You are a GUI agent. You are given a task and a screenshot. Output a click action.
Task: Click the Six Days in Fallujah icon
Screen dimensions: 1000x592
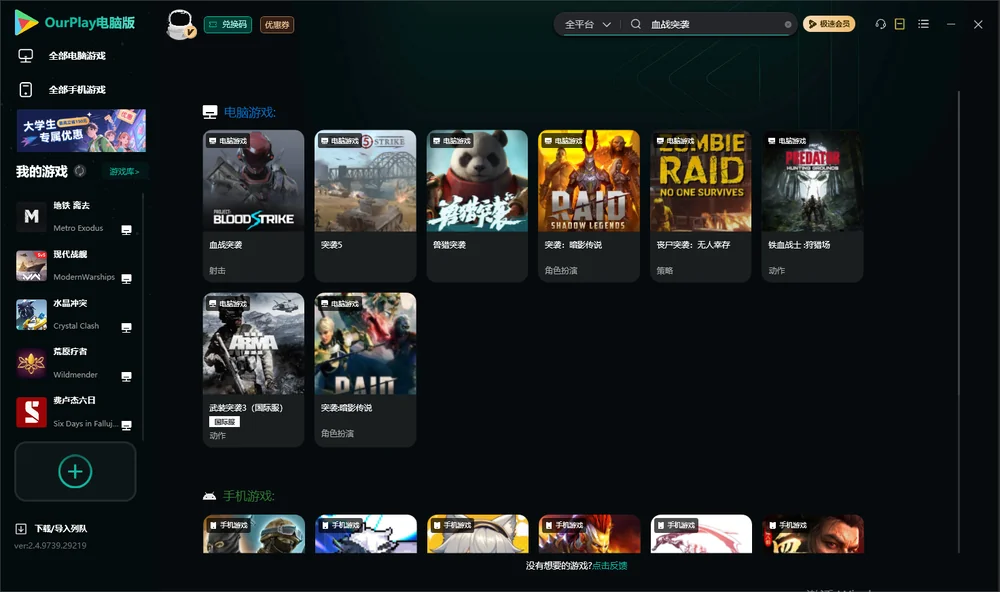point(31,412)
